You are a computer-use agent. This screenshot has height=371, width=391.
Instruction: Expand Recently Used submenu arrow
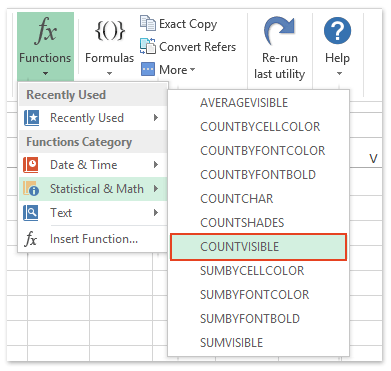pyautogui.click(x=156, y=118)
